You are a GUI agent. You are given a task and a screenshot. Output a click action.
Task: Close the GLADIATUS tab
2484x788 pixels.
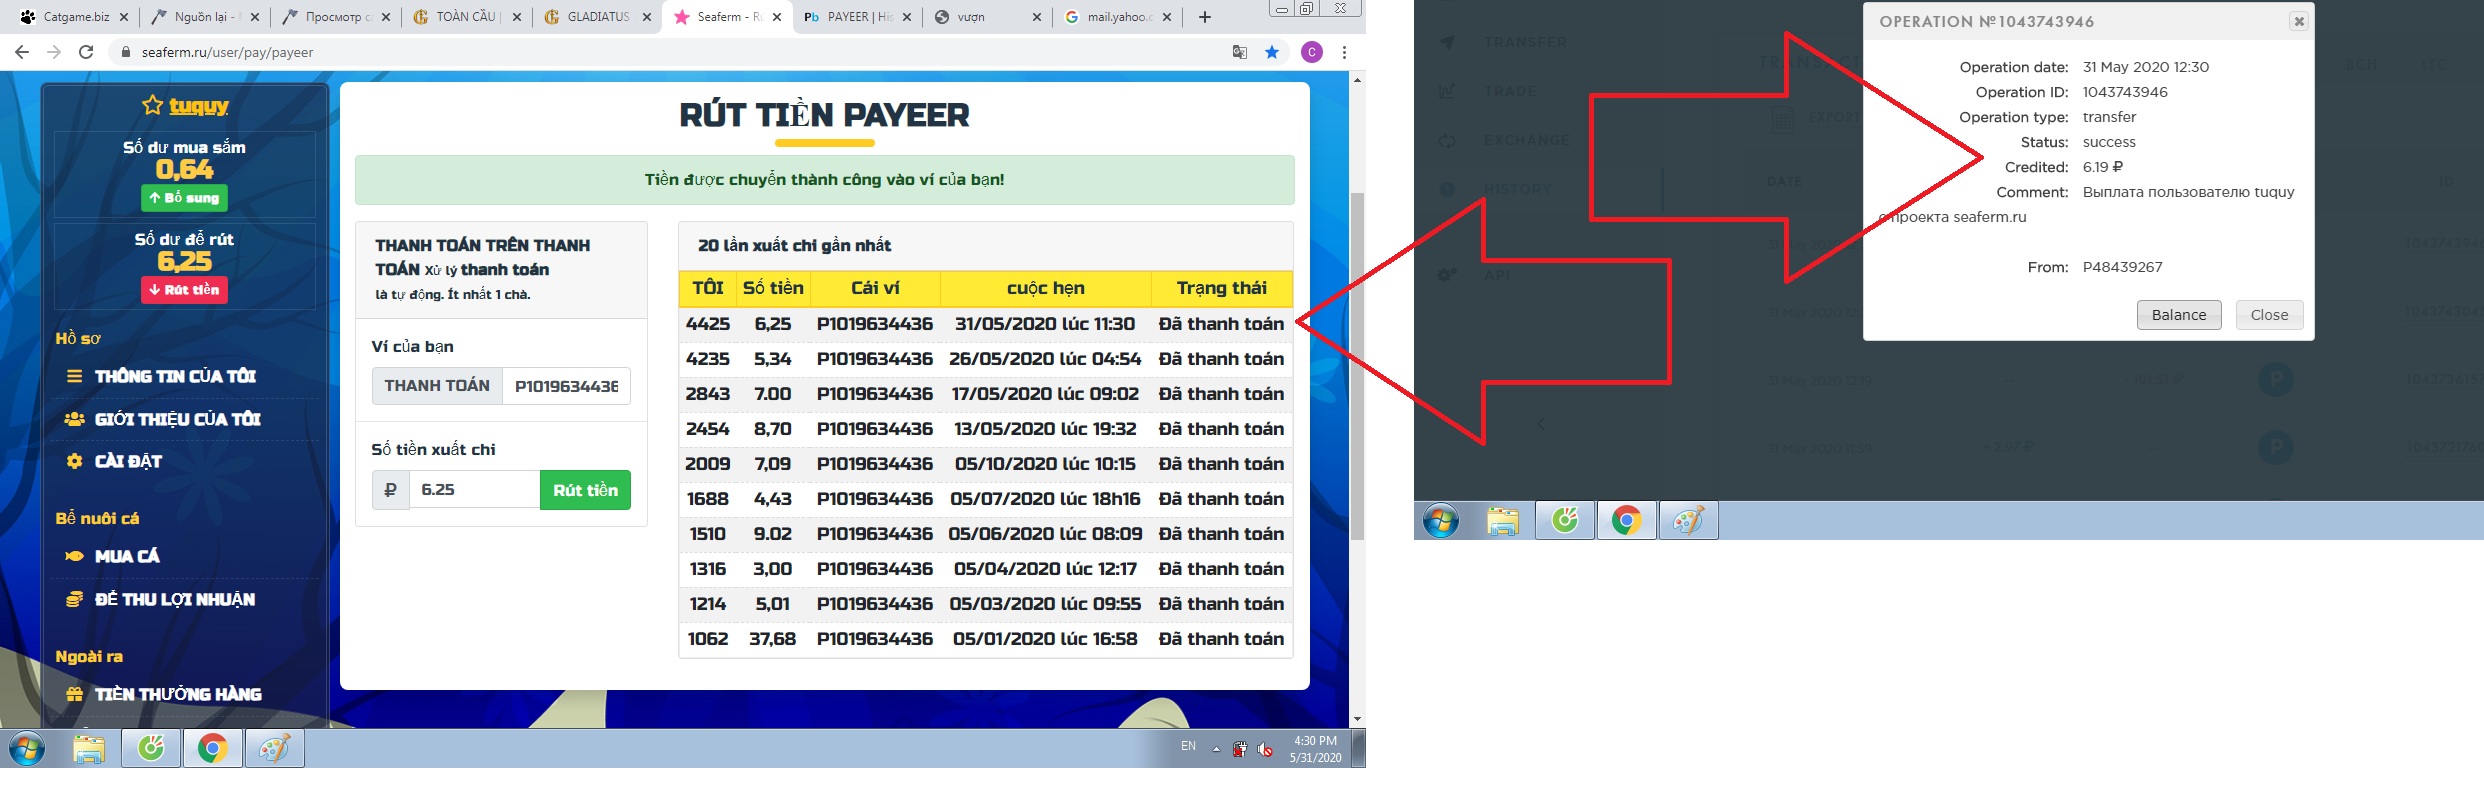pos(646,17)
